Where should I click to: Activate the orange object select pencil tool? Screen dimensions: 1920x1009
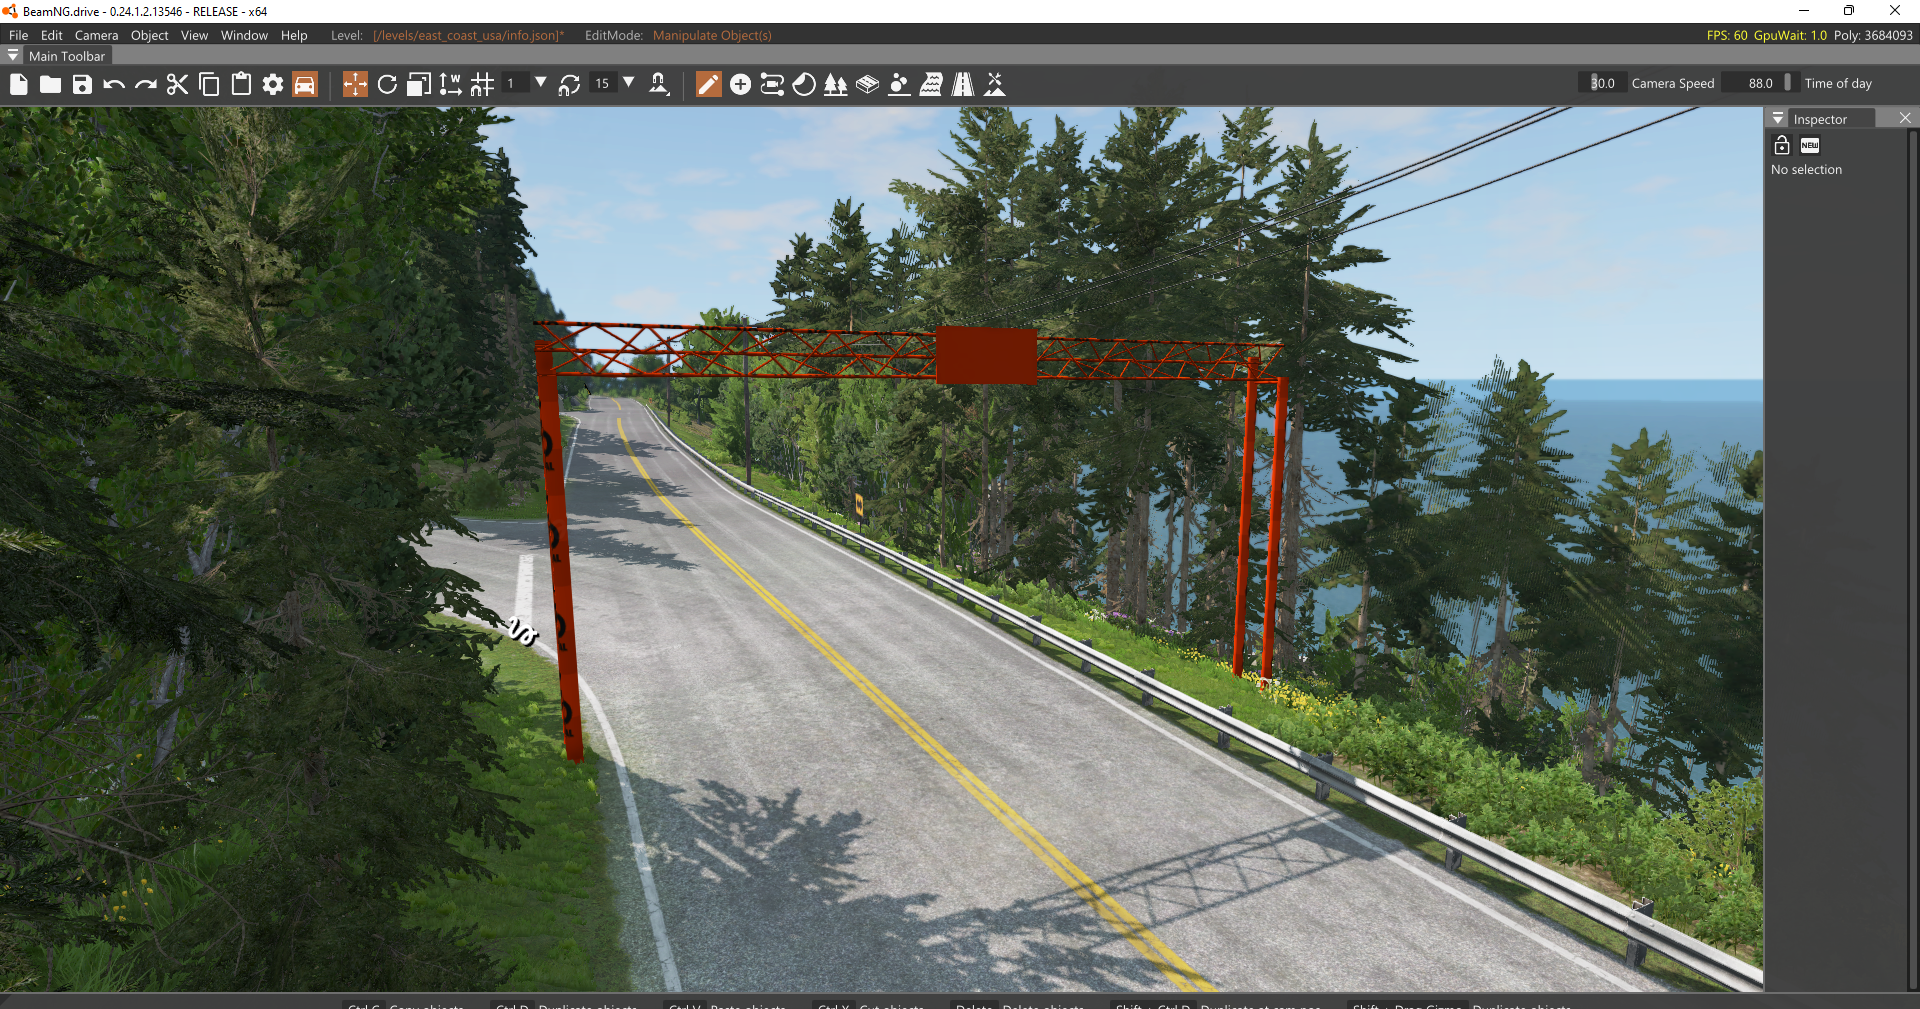[708, 85]
